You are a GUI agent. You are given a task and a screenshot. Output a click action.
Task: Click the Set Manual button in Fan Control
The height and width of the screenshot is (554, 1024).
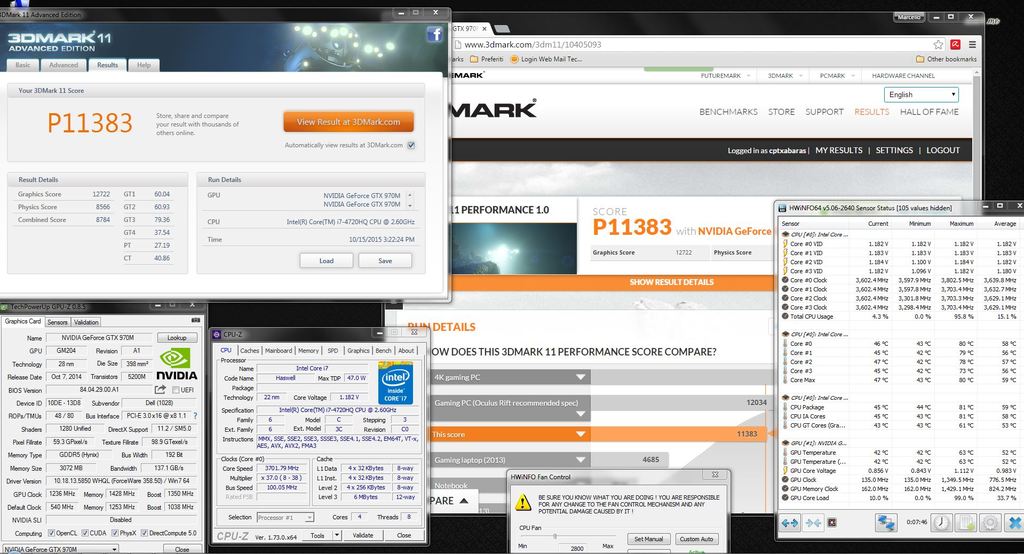(x=648, y=539)
